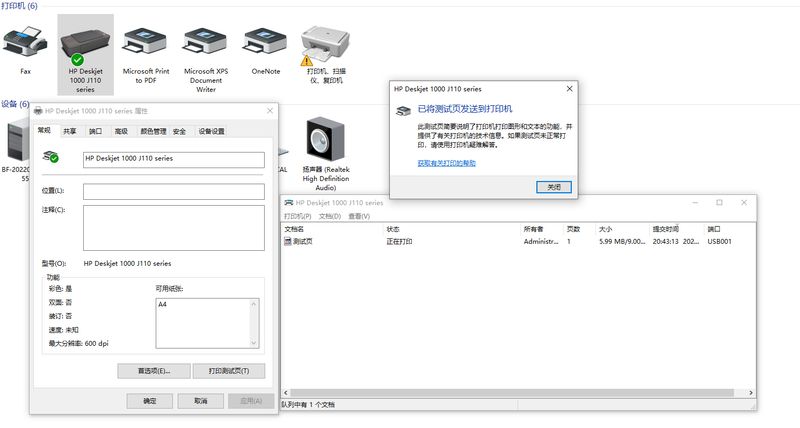The height and width of the screenshot is (428, 800).
Task: Open the 打印机(P) menu in the queue window
Action: click(x=298, y=216)
